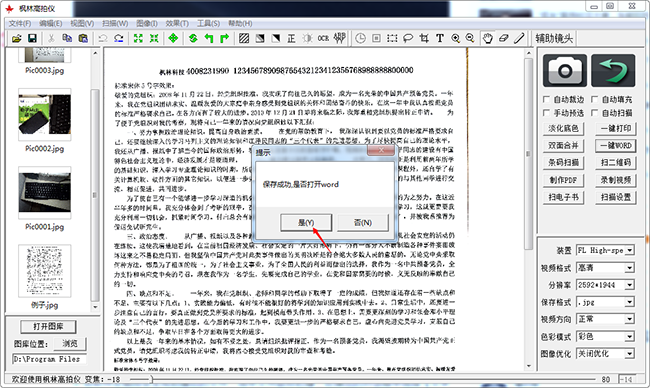Click the green undo arrow button
Screen dimensions: 650x388
pyautogui.click(x=613, y=70)
